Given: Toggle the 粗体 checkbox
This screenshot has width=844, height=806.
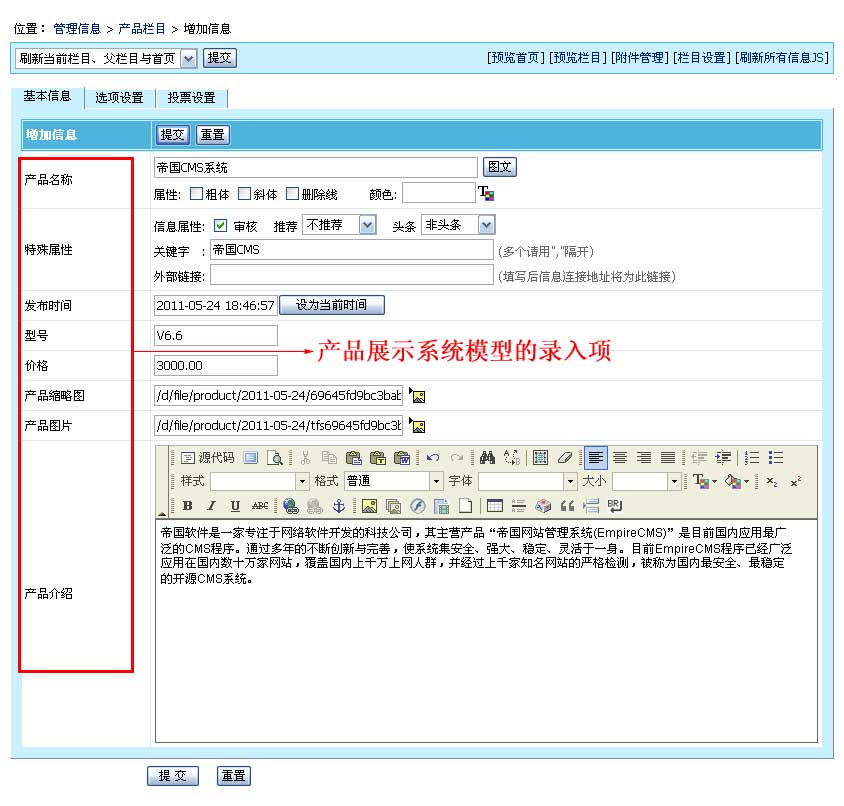Looking at the screenshot, I should click(197, 194).
